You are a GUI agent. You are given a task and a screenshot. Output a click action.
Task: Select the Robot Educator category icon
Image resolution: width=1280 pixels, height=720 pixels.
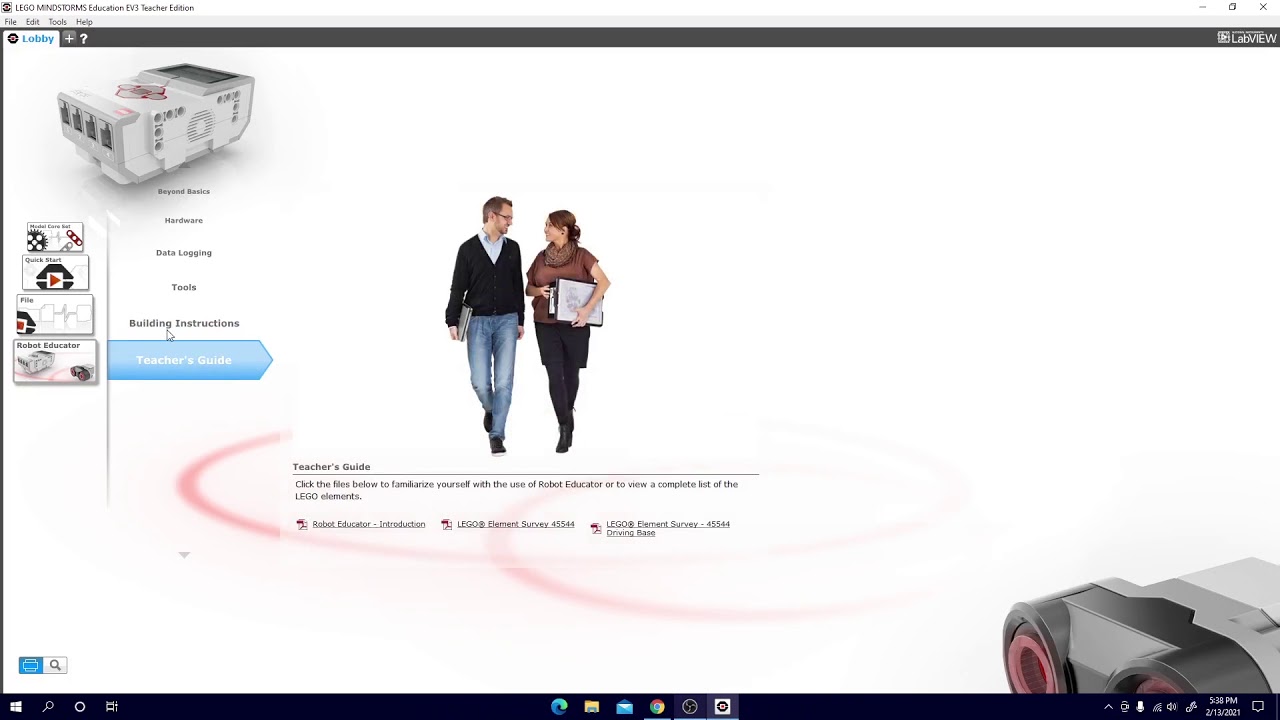55,361
